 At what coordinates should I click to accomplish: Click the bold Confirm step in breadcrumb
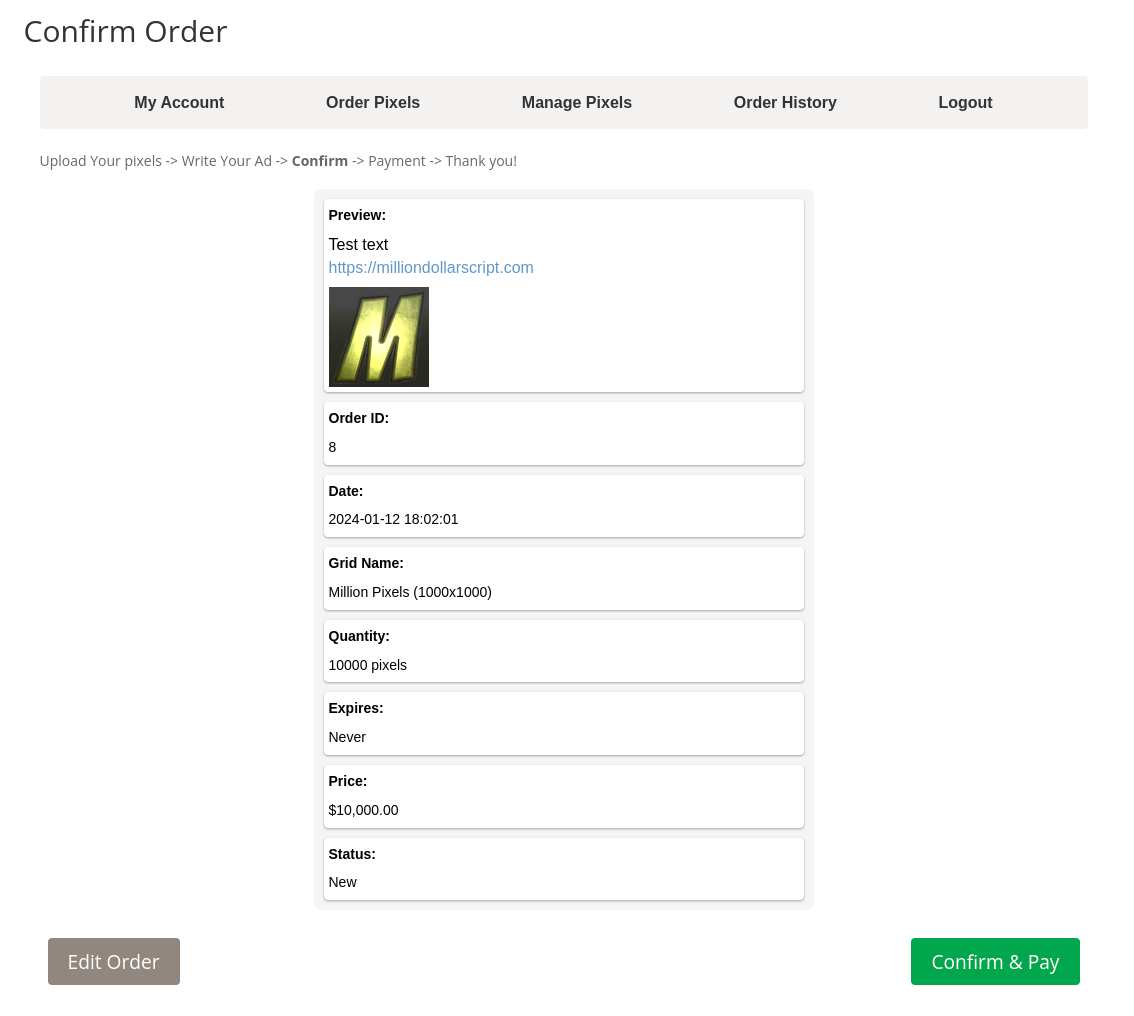pyautogui.click(x=320, y=161)
